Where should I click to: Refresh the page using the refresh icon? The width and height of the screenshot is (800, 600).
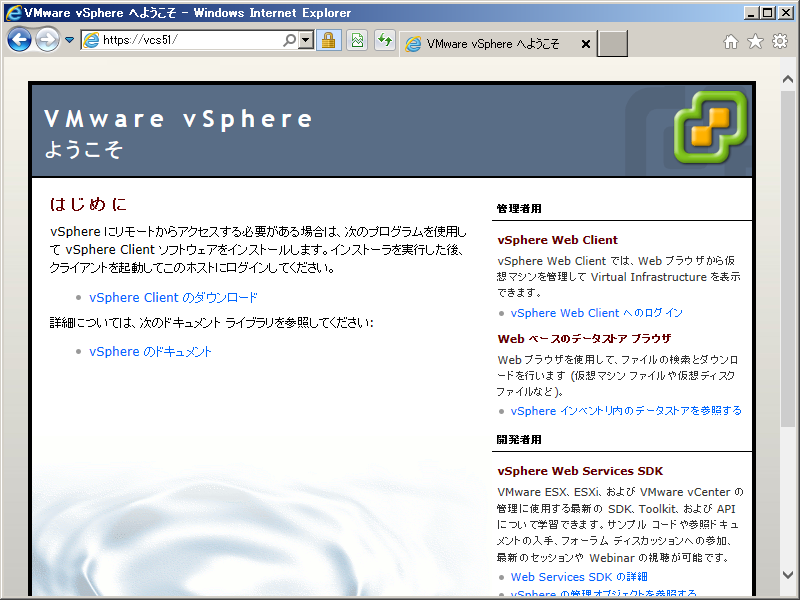(384, 42)
